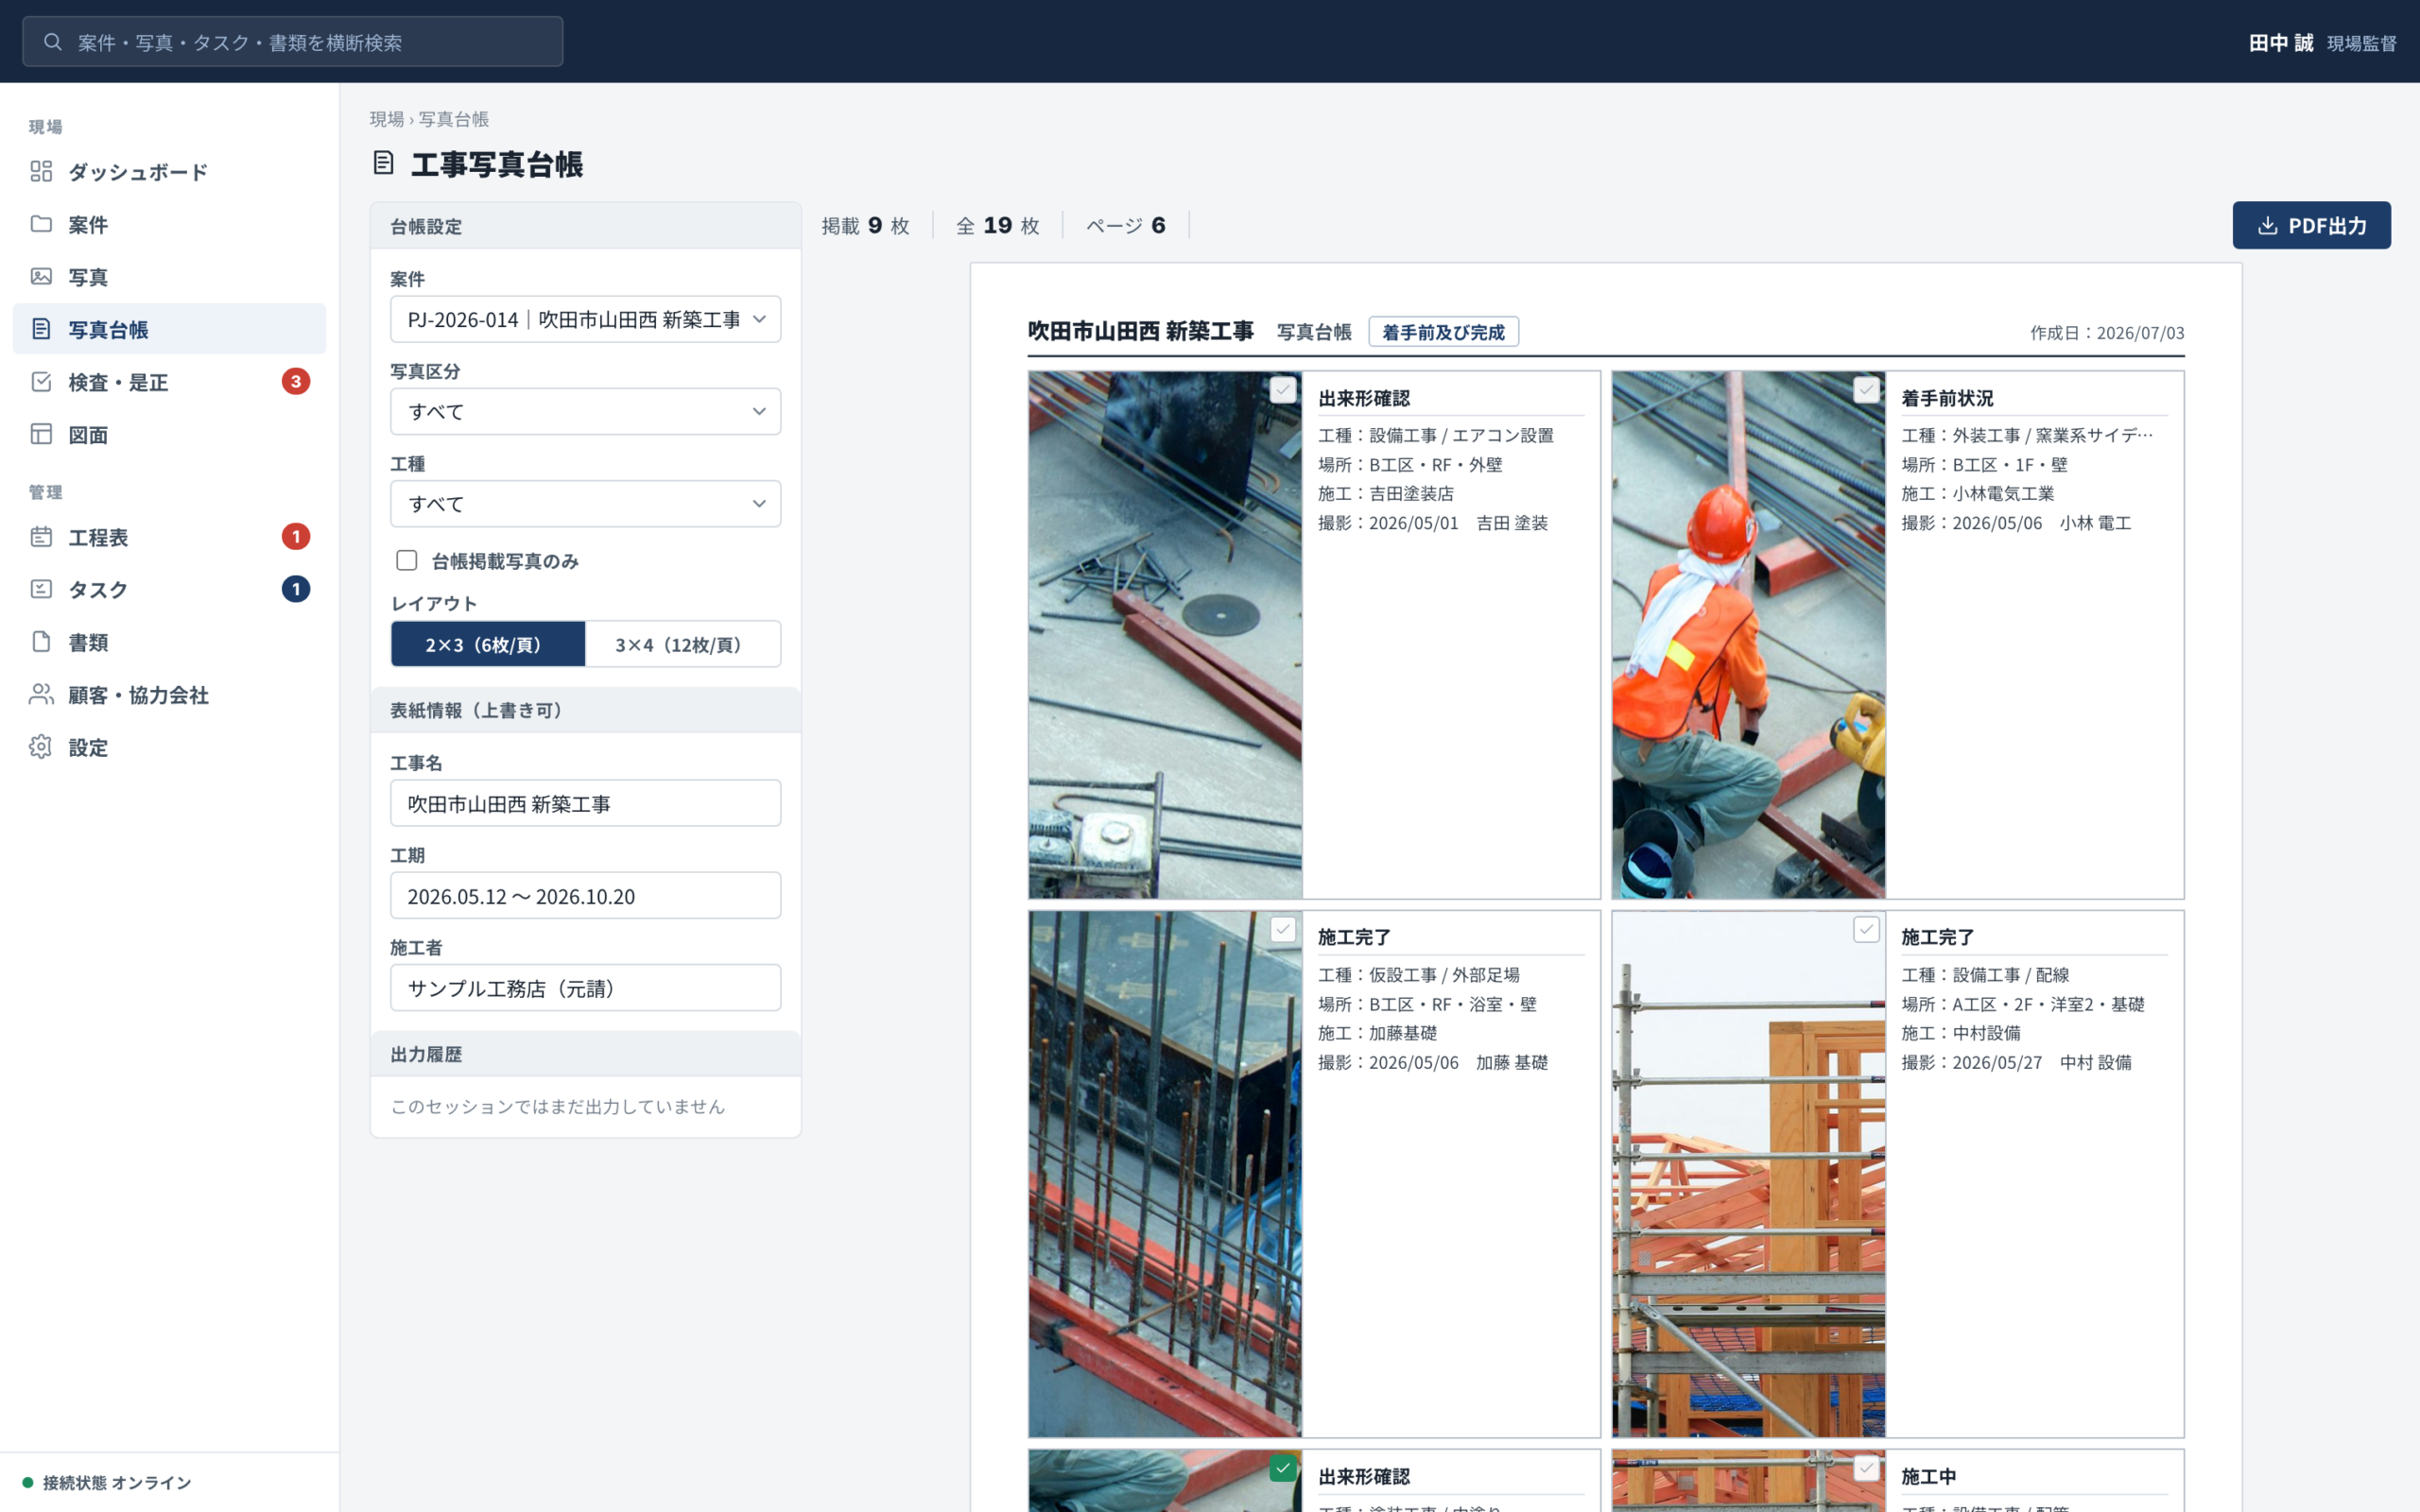
Task: Click the 工期 input field
Action: [586, 896]
